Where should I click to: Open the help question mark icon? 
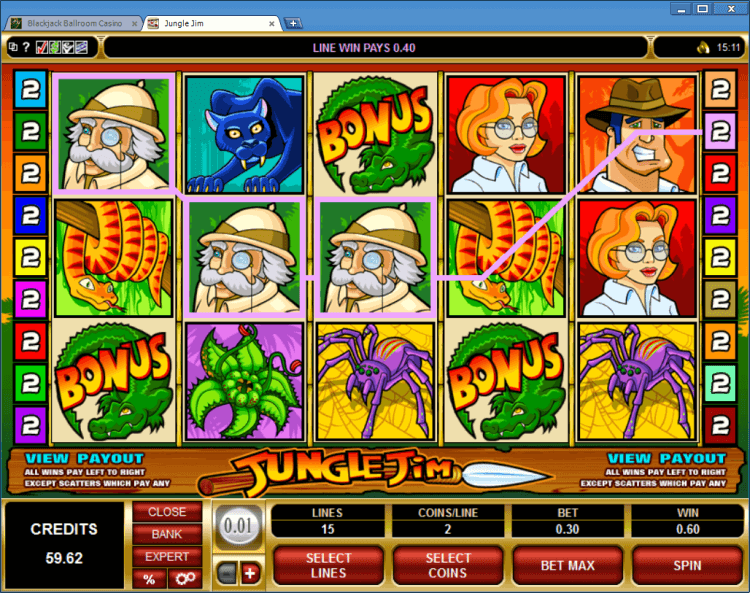tap(26, 47)
